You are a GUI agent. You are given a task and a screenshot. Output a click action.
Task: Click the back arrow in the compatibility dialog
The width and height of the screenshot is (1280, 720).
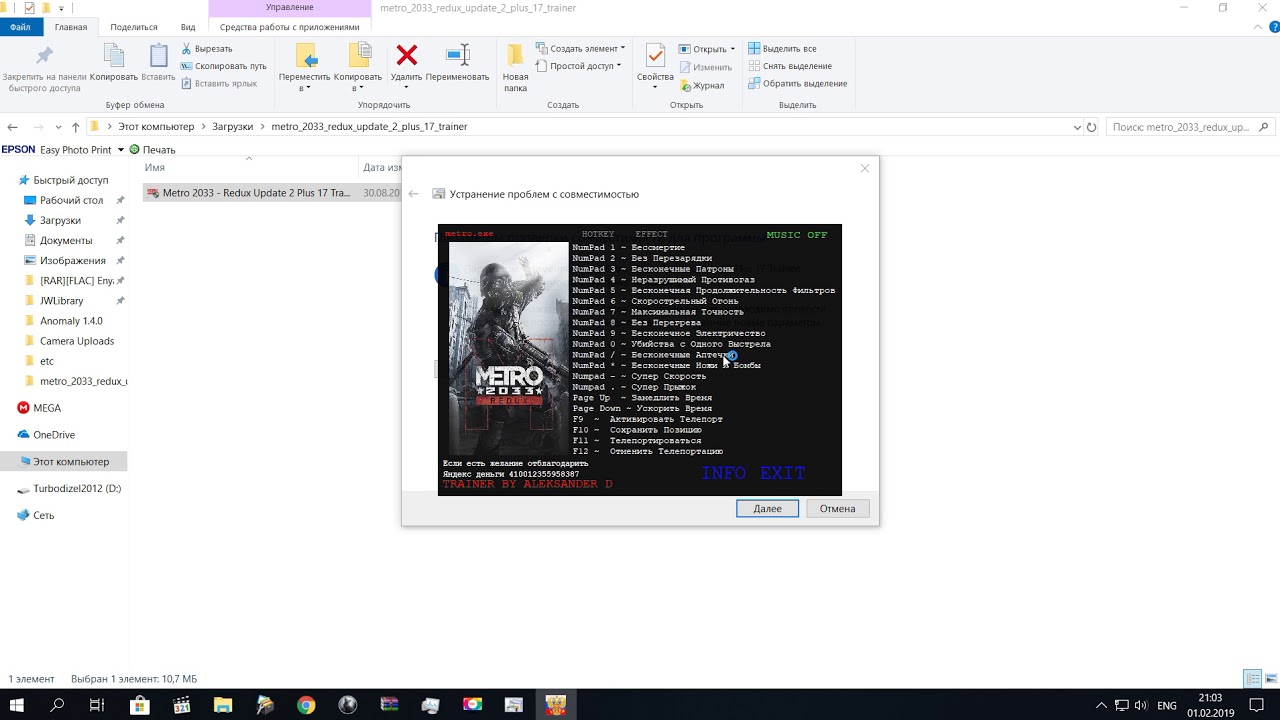[x=413, y=194]
